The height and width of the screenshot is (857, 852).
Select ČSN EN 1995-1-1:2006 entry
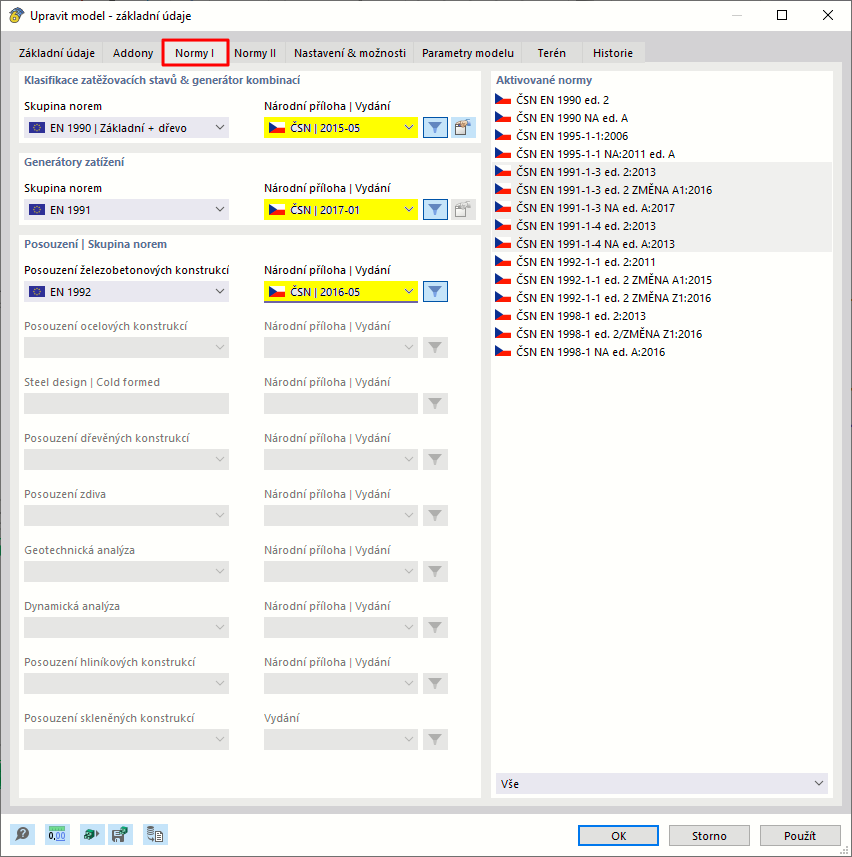point(662,136)
